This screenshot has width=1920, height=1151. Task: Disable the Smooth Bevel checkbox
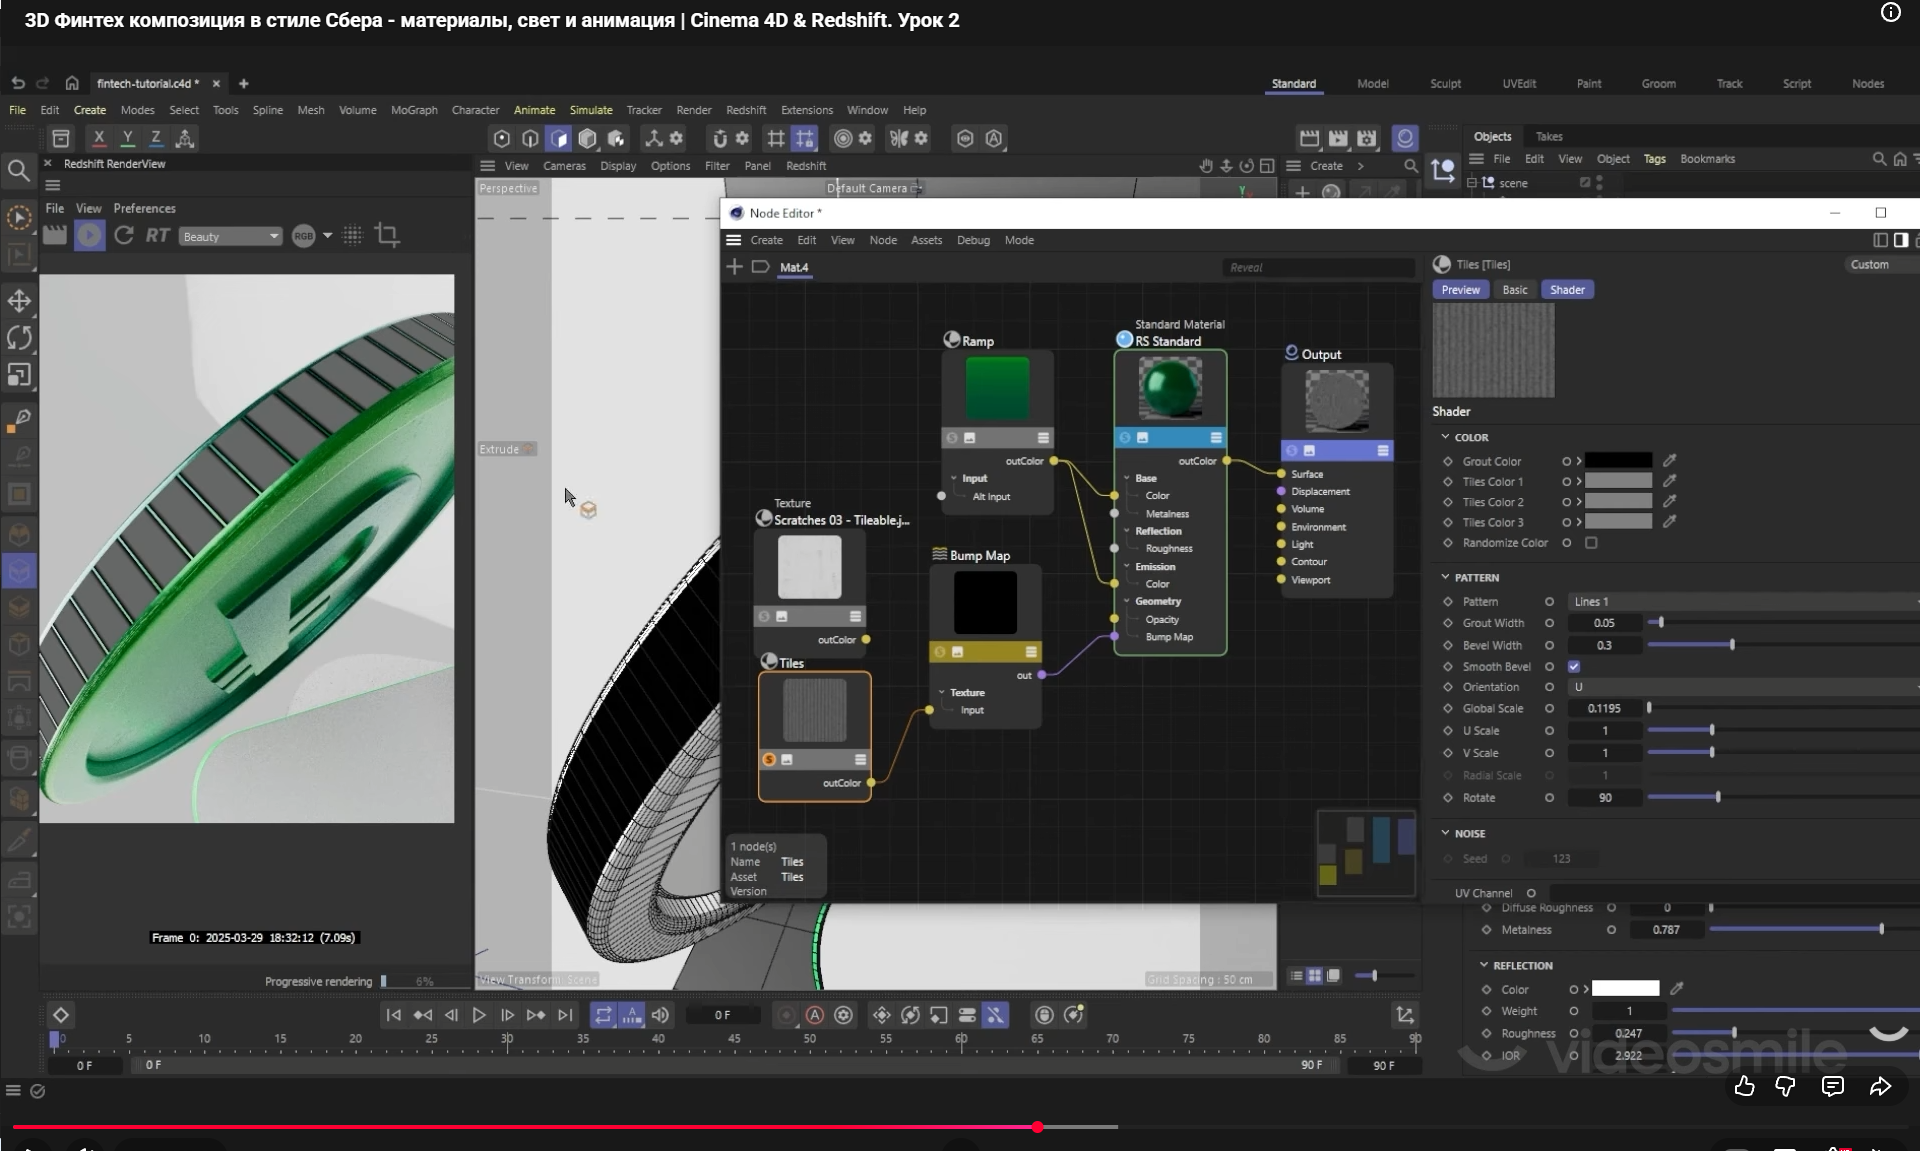pos(1574,666)
